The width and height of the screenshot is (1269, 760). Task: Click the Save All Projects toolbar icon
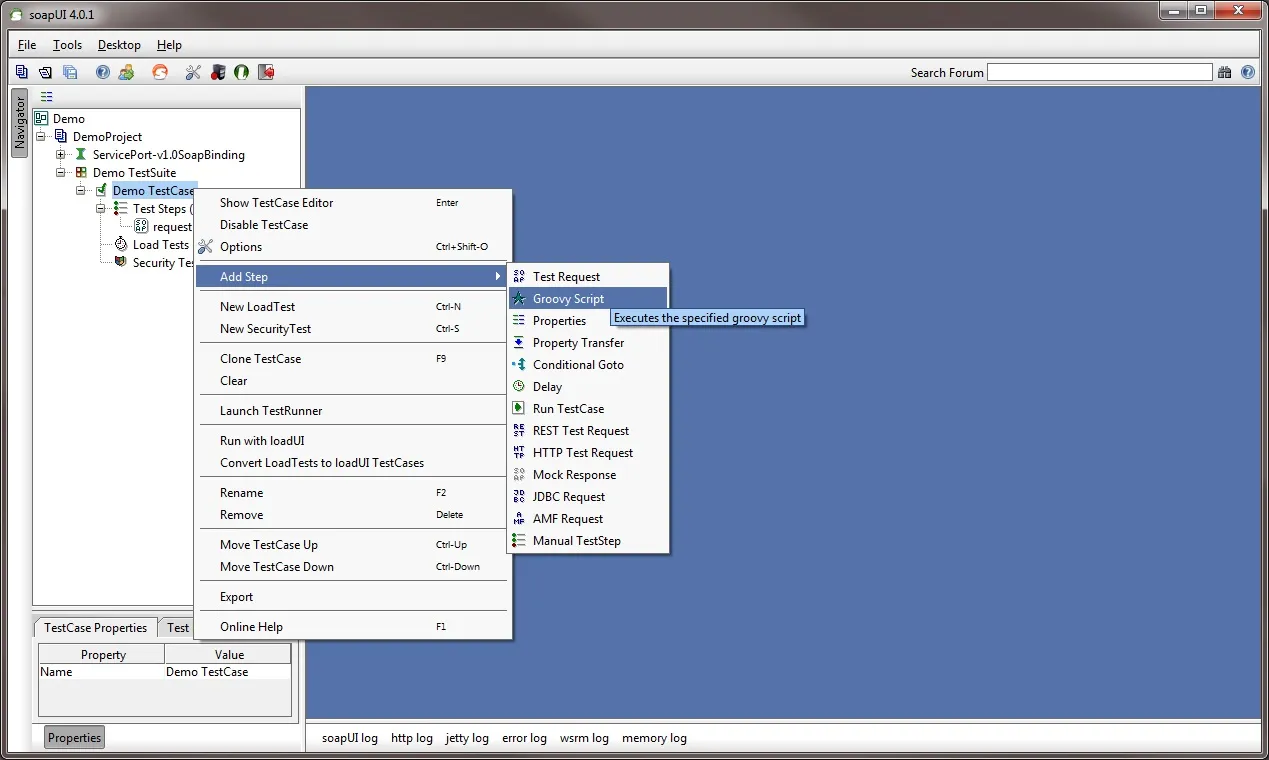(70, 72)
